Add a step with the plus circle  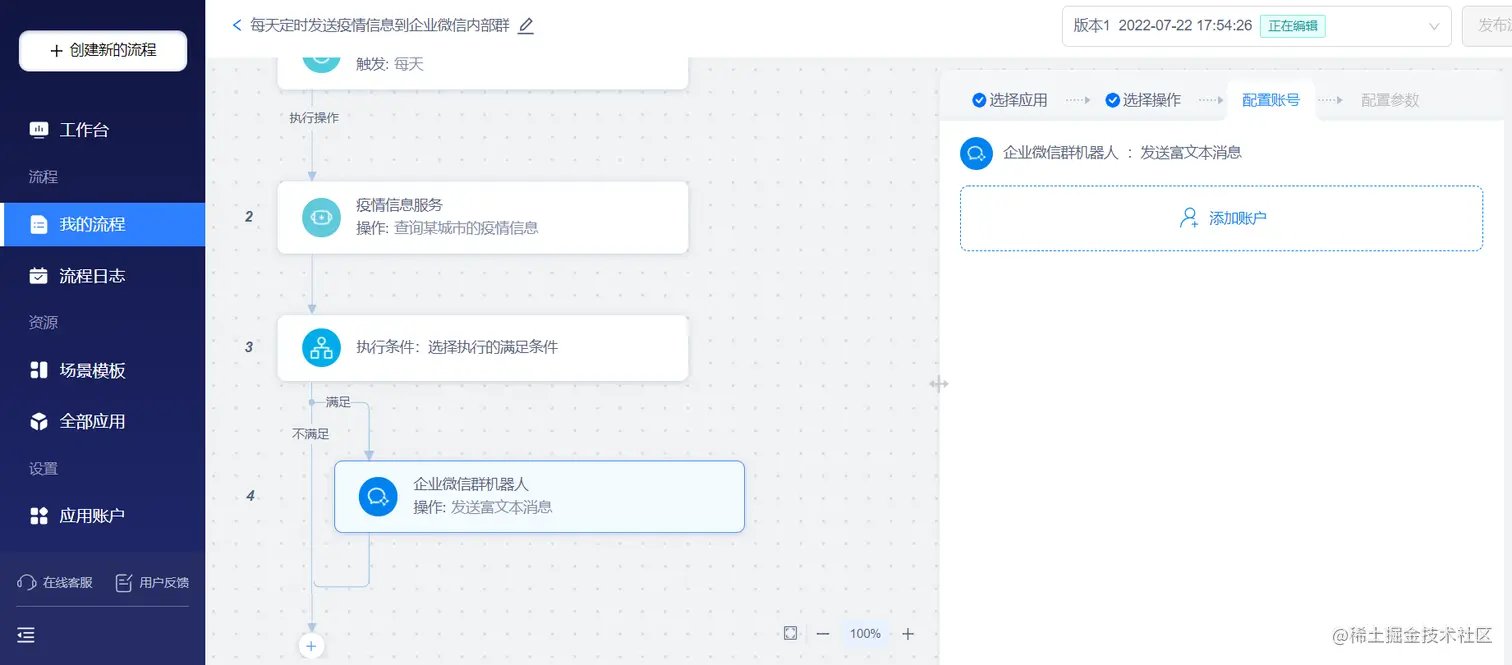click(x=311, y=646)
